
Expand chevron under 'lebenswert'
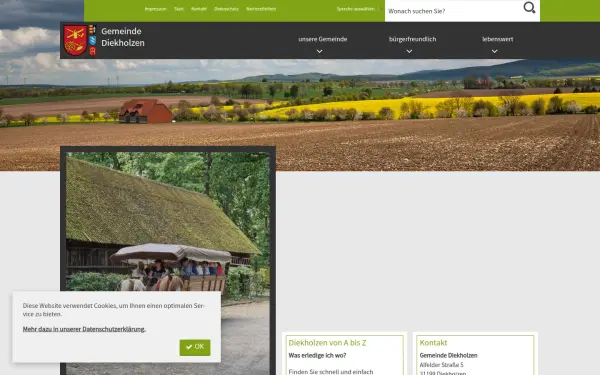[x=495, y=51]
